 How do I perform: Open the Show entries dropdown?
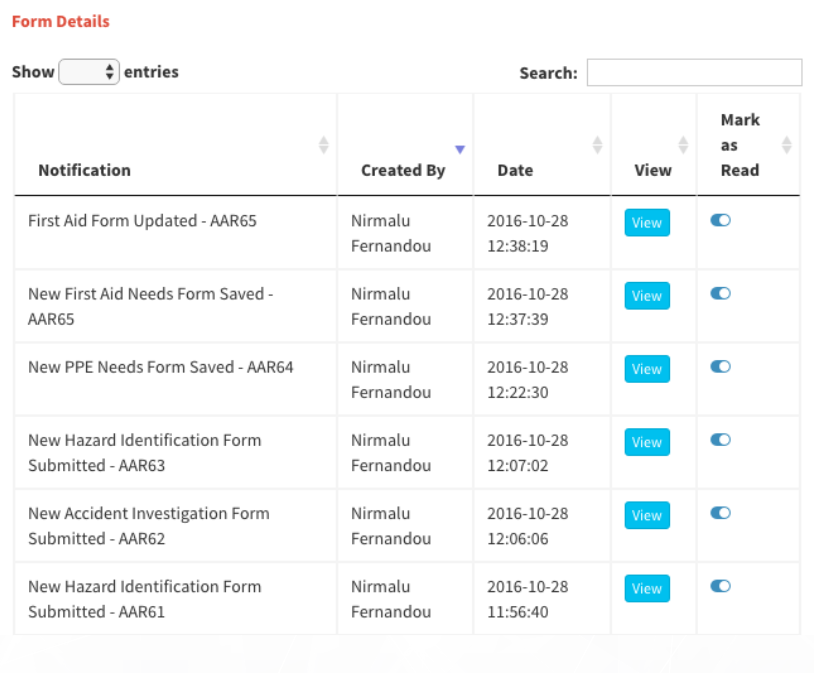coord(89,72)
